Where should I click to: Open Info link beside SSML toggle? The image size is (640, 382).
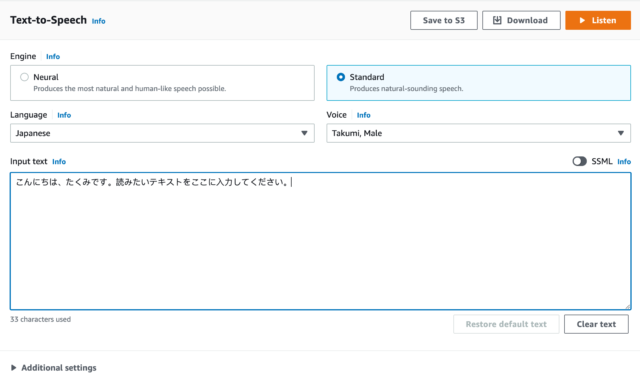click(x=624, y=162)
